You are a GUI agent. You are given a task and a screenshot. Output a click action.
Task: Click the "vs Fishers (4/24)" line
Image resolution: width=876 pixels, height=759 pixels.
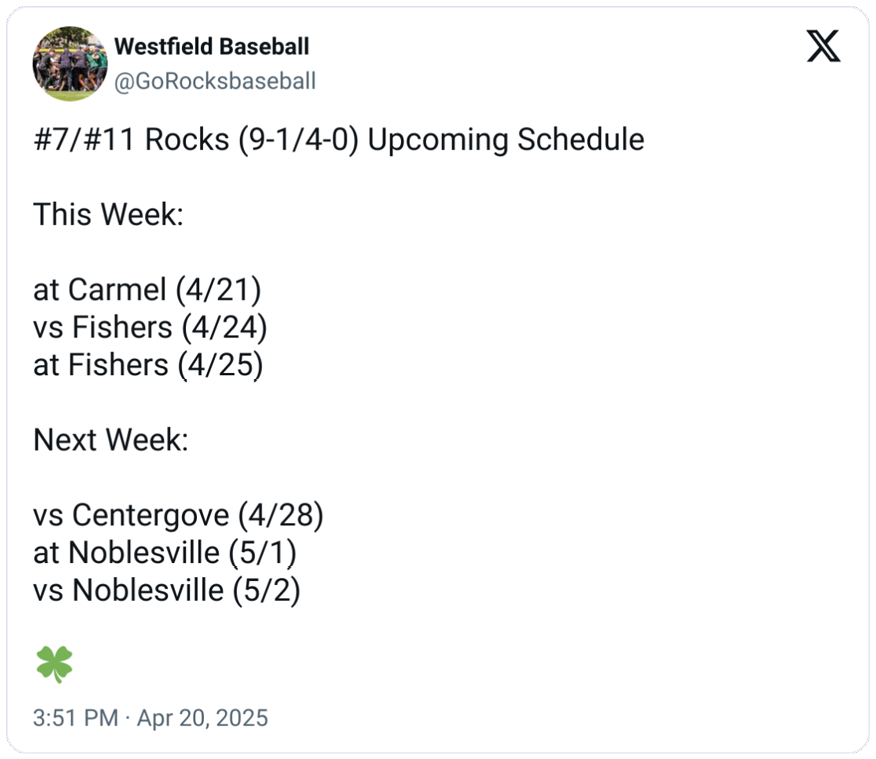[150, 327]
